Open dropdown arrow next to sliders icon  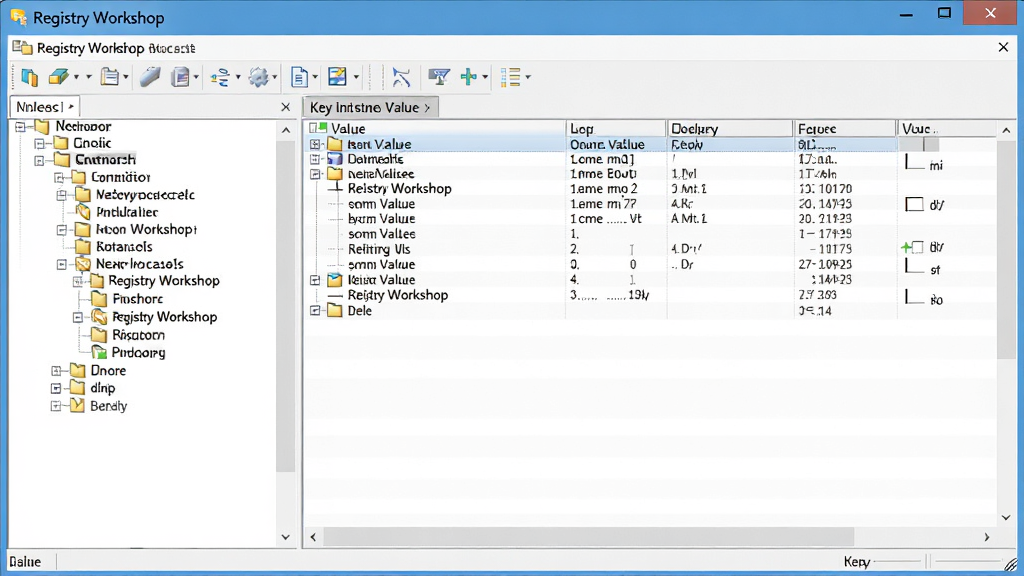coord(238,78)
